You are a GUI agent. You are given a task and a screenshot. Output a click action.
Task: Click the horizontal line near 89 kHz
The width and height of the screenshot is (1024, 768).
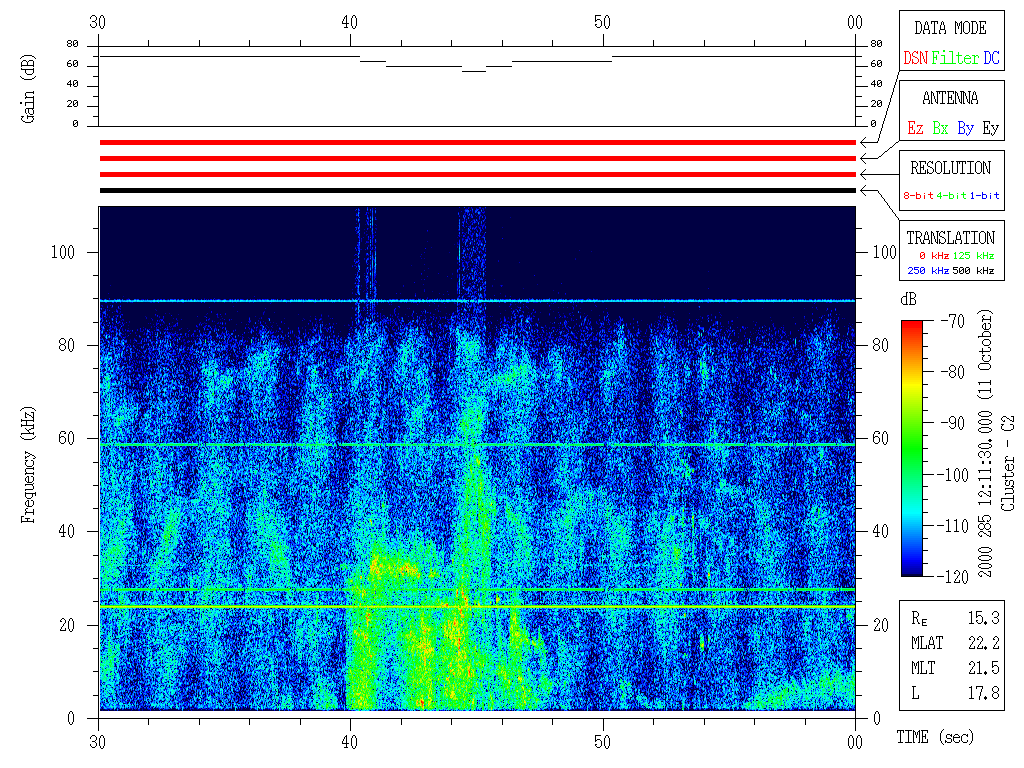tap(477, 301)
